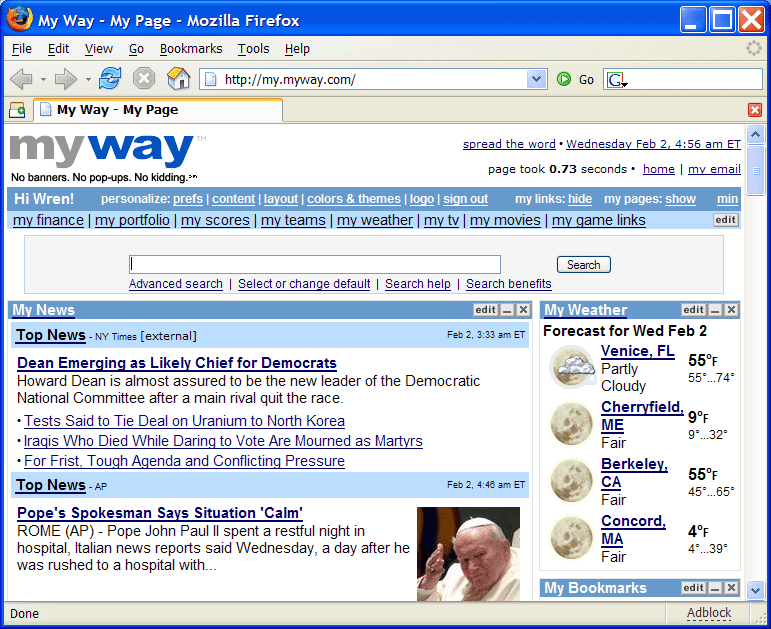
Task: Close the My News module
Action: pyautogui.click(x=523, y=310)
